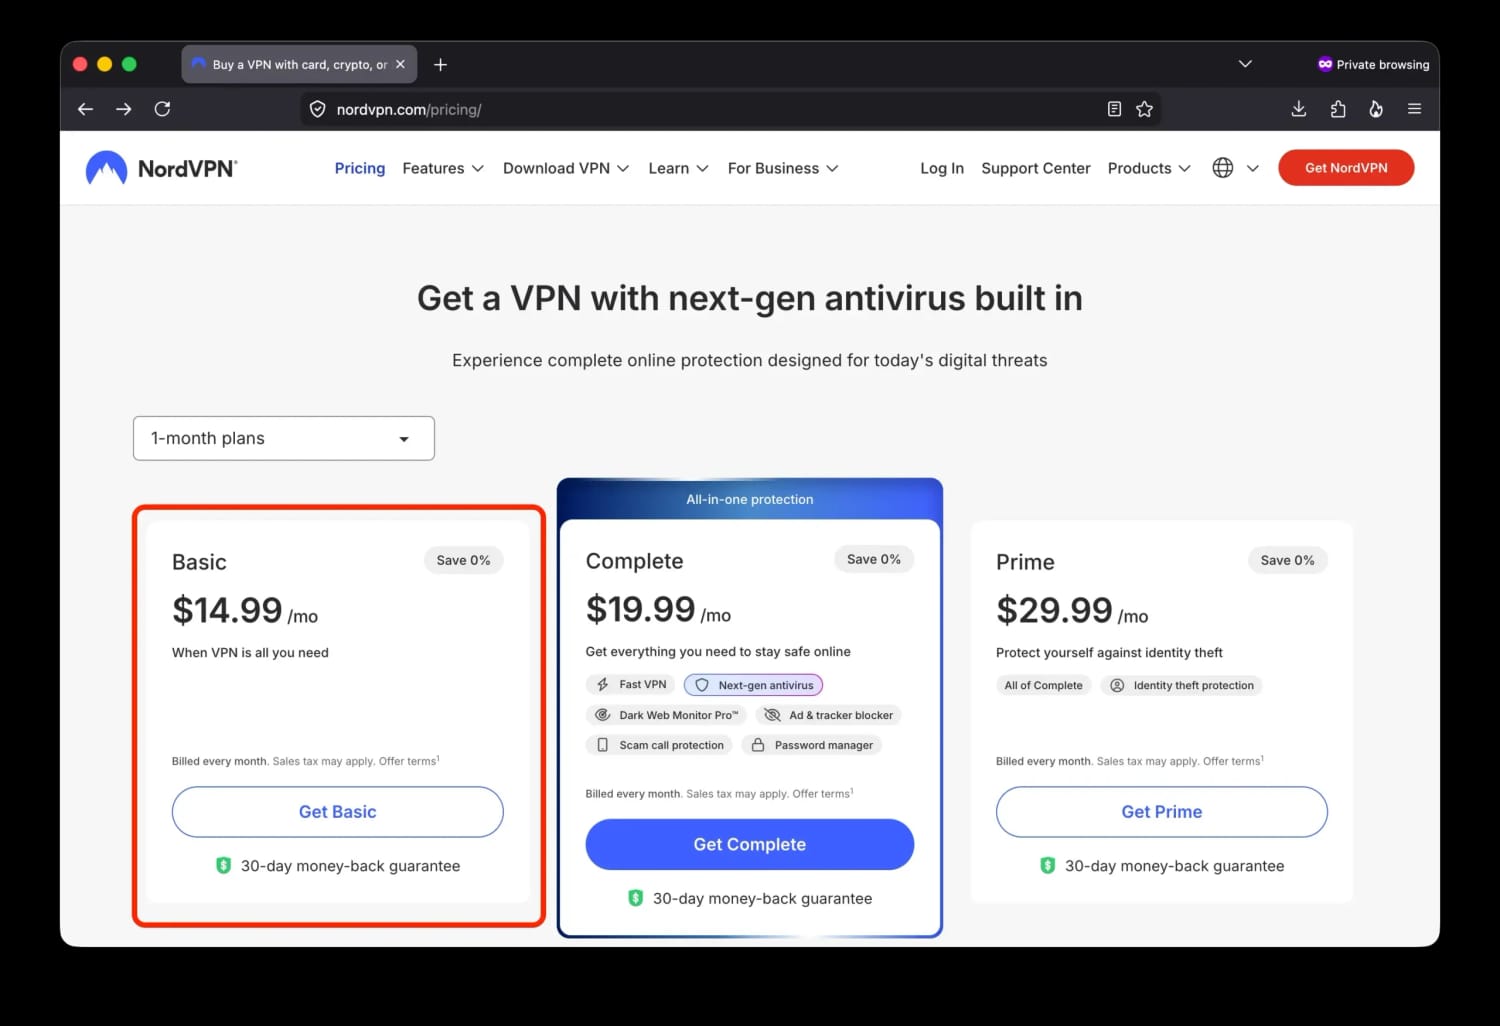Select the Password manager chip
The height and width of the screenshot is (1026, 1500).
coord(812,745)
